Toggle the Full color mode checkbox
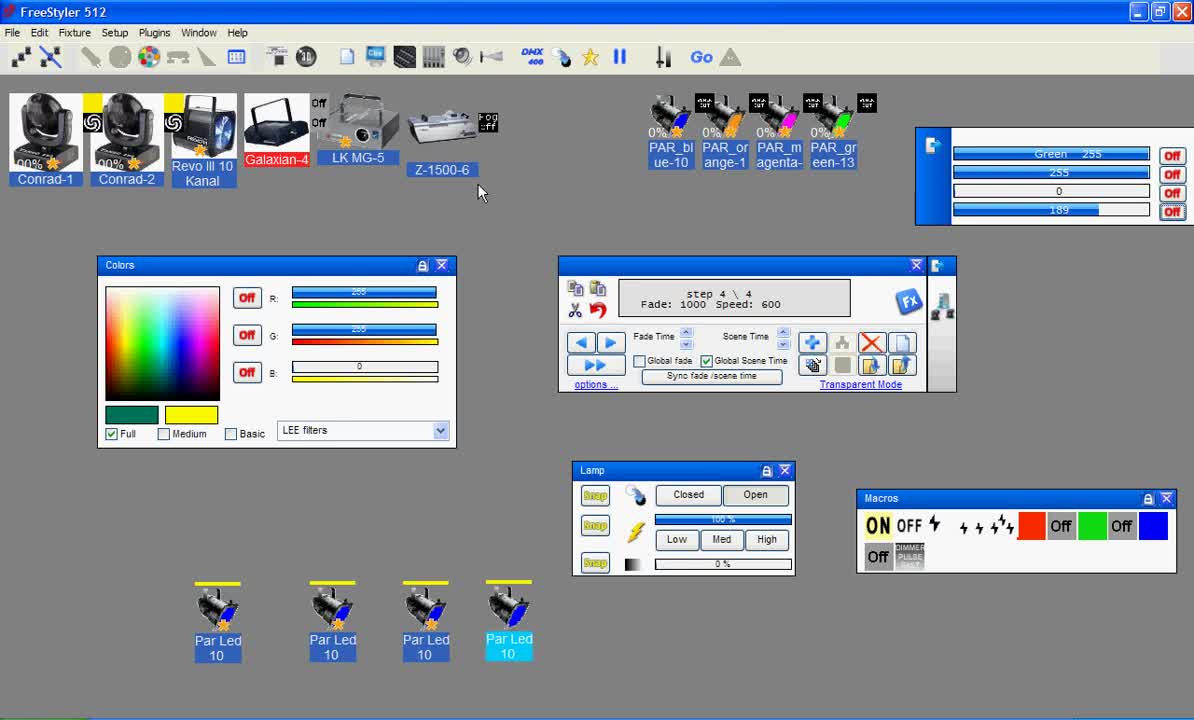The height and width of the screenshot is (720, 1194). (110, 433)
